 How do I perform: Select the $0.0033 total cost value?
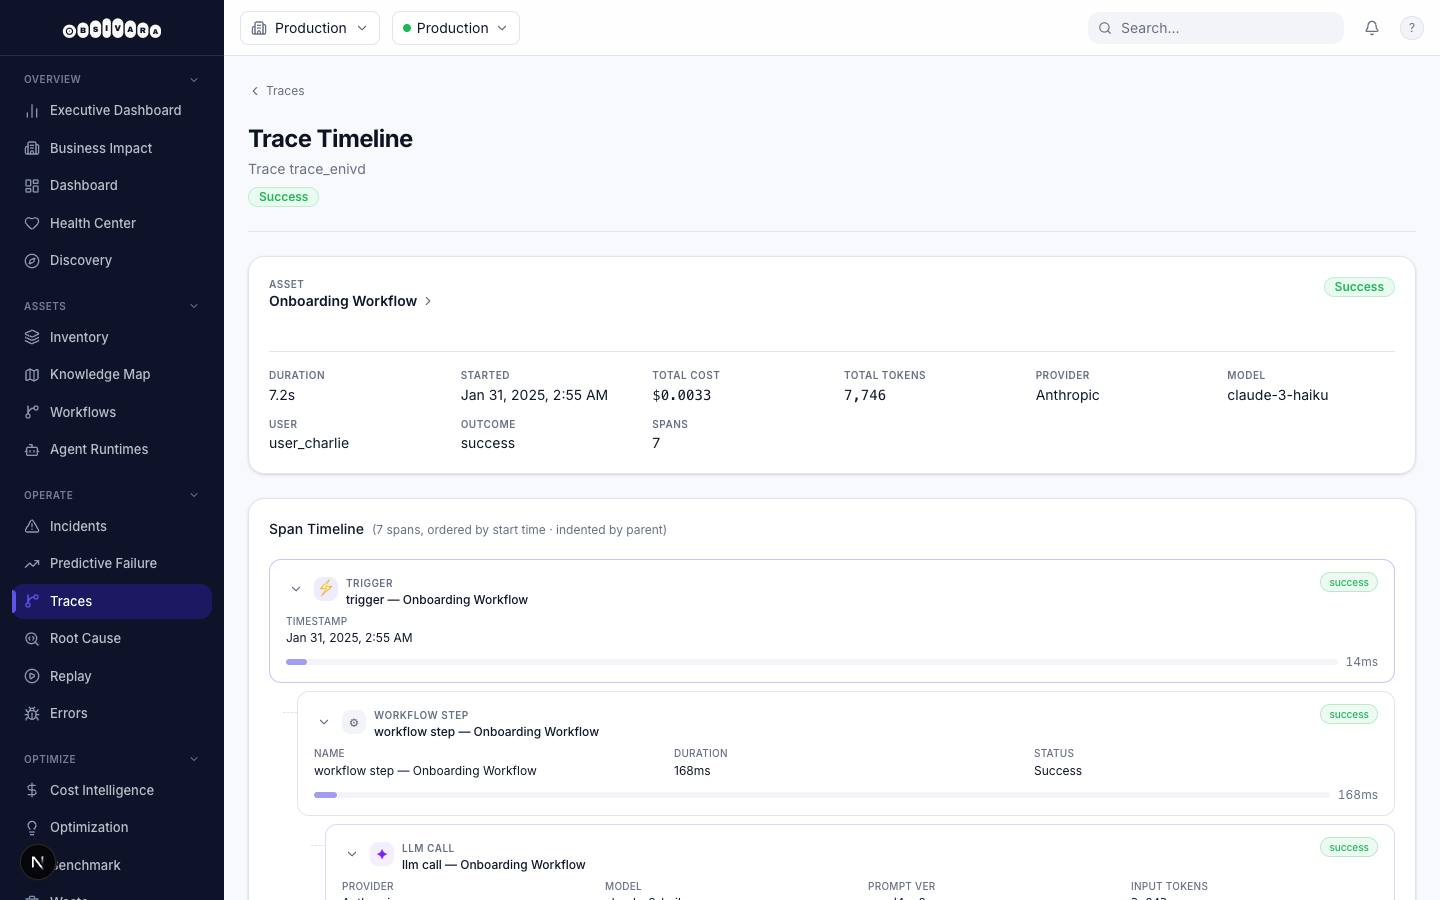682,395
